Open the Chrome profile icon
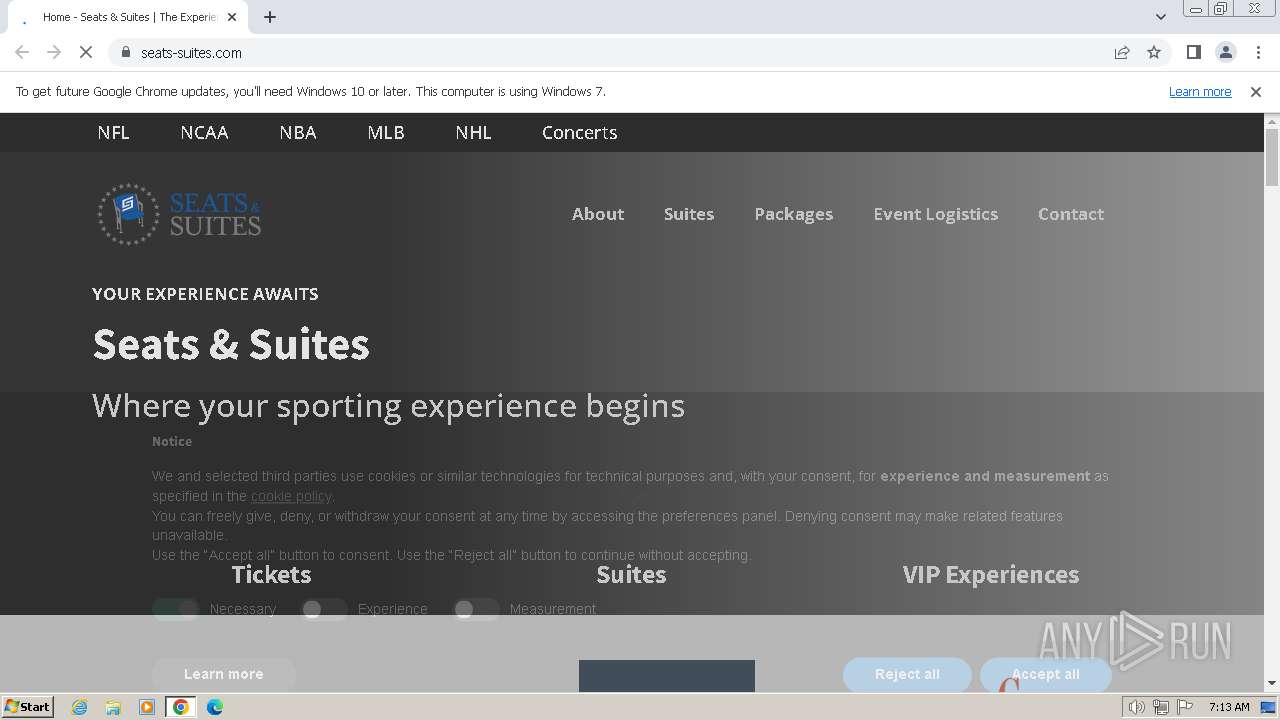Viewport: 1280px width, 720px height. point(1226,52)
